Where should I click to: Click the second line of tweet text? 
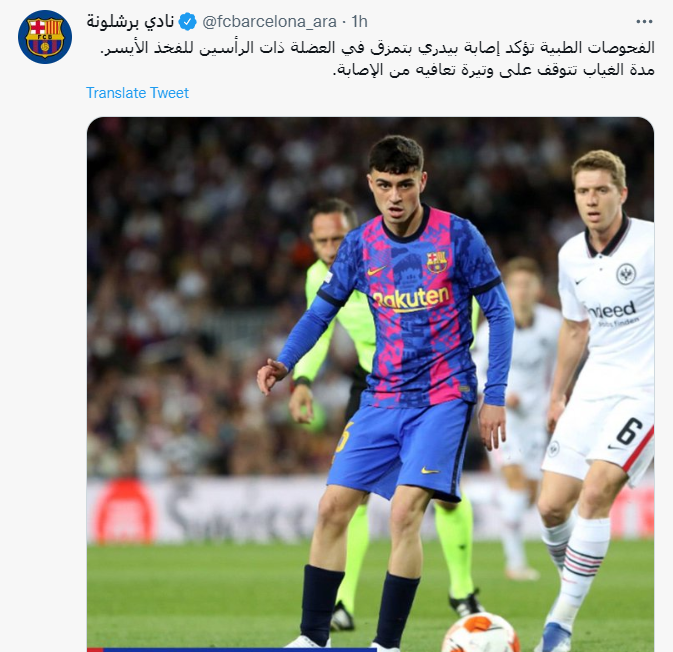[x=494, y=70]
